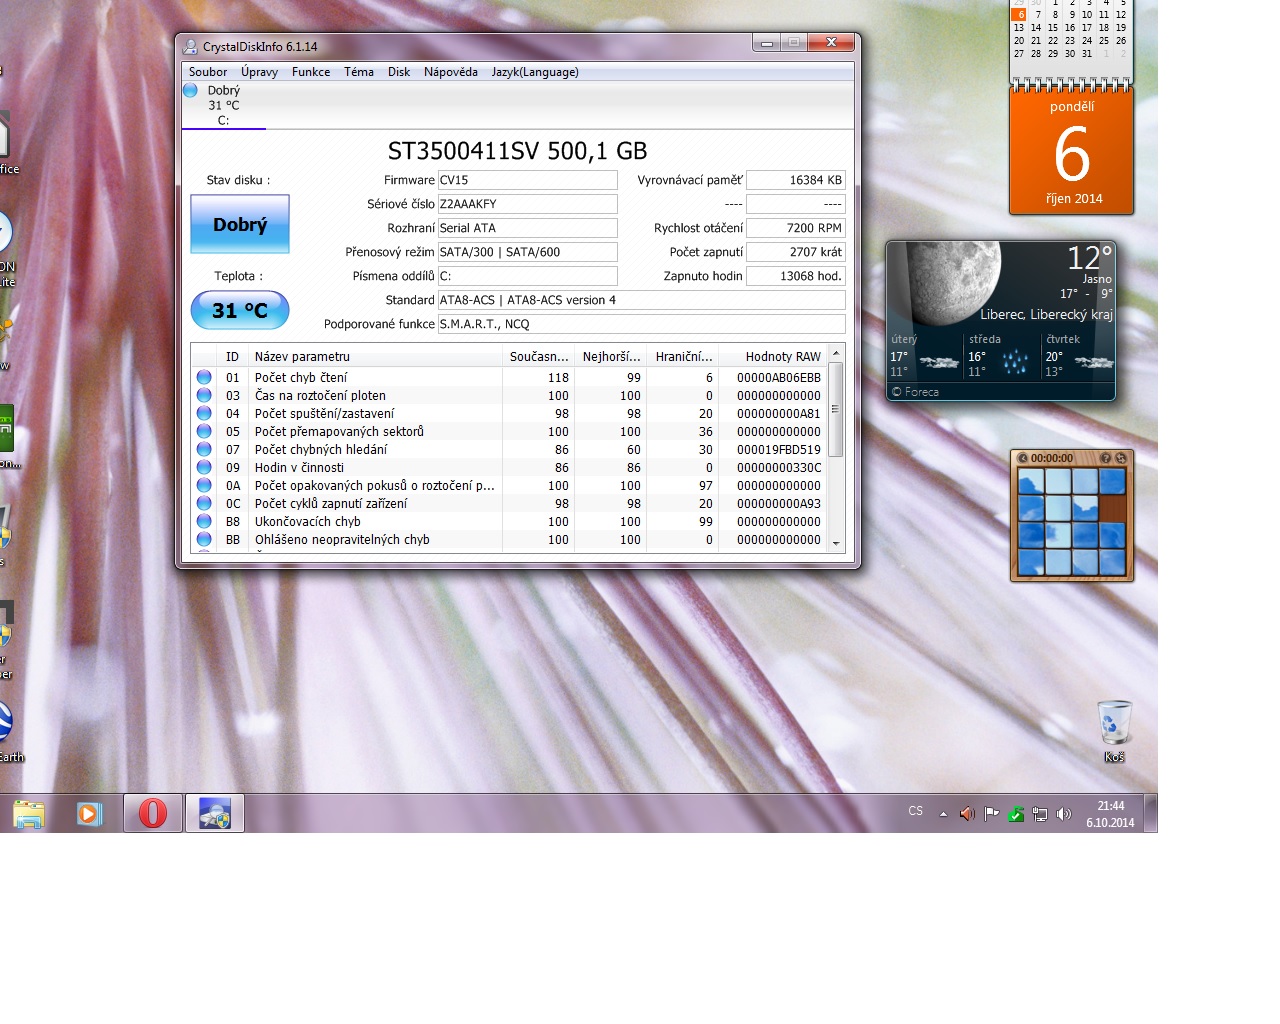
Task: Open Windows Explorer from taskbar
Action: point(29,813)
